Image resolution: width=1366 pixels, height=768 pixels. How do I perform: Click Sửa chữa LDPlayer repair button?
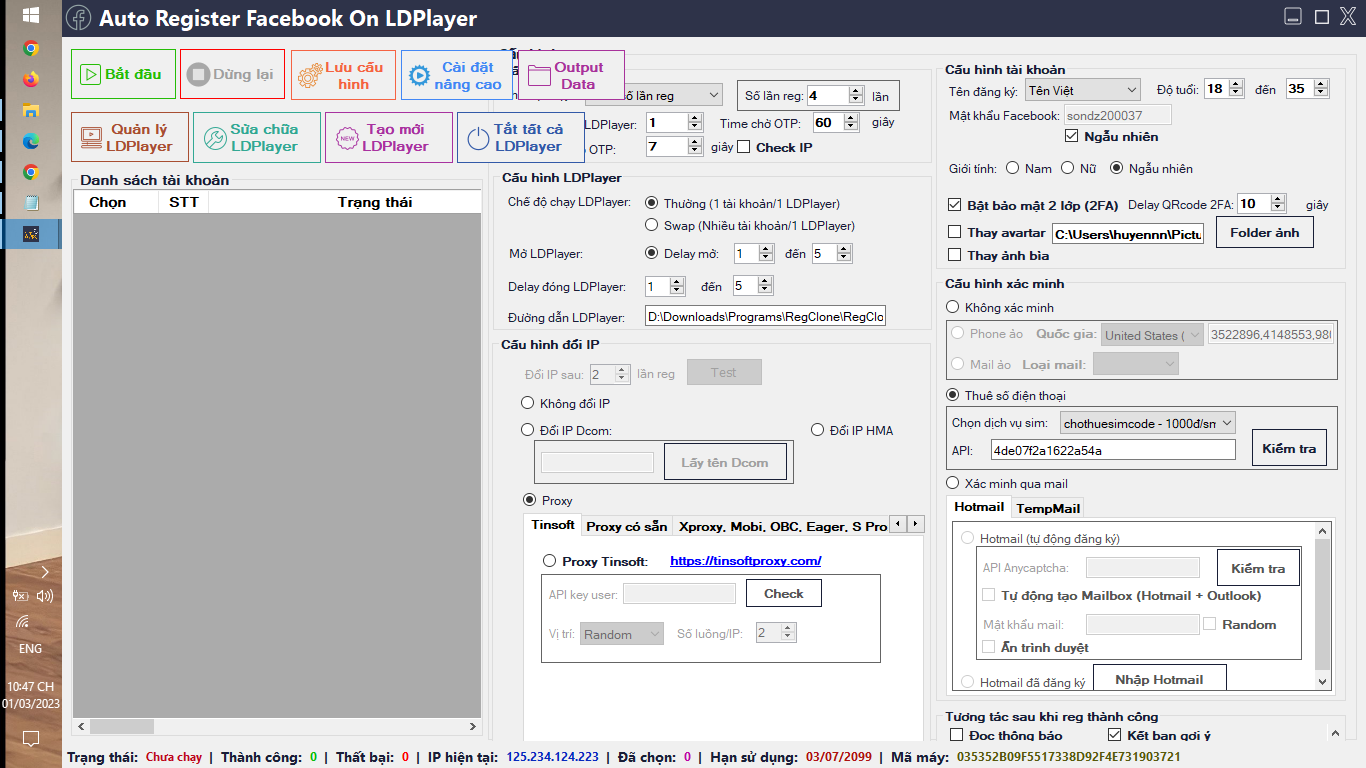pos(257,137)
